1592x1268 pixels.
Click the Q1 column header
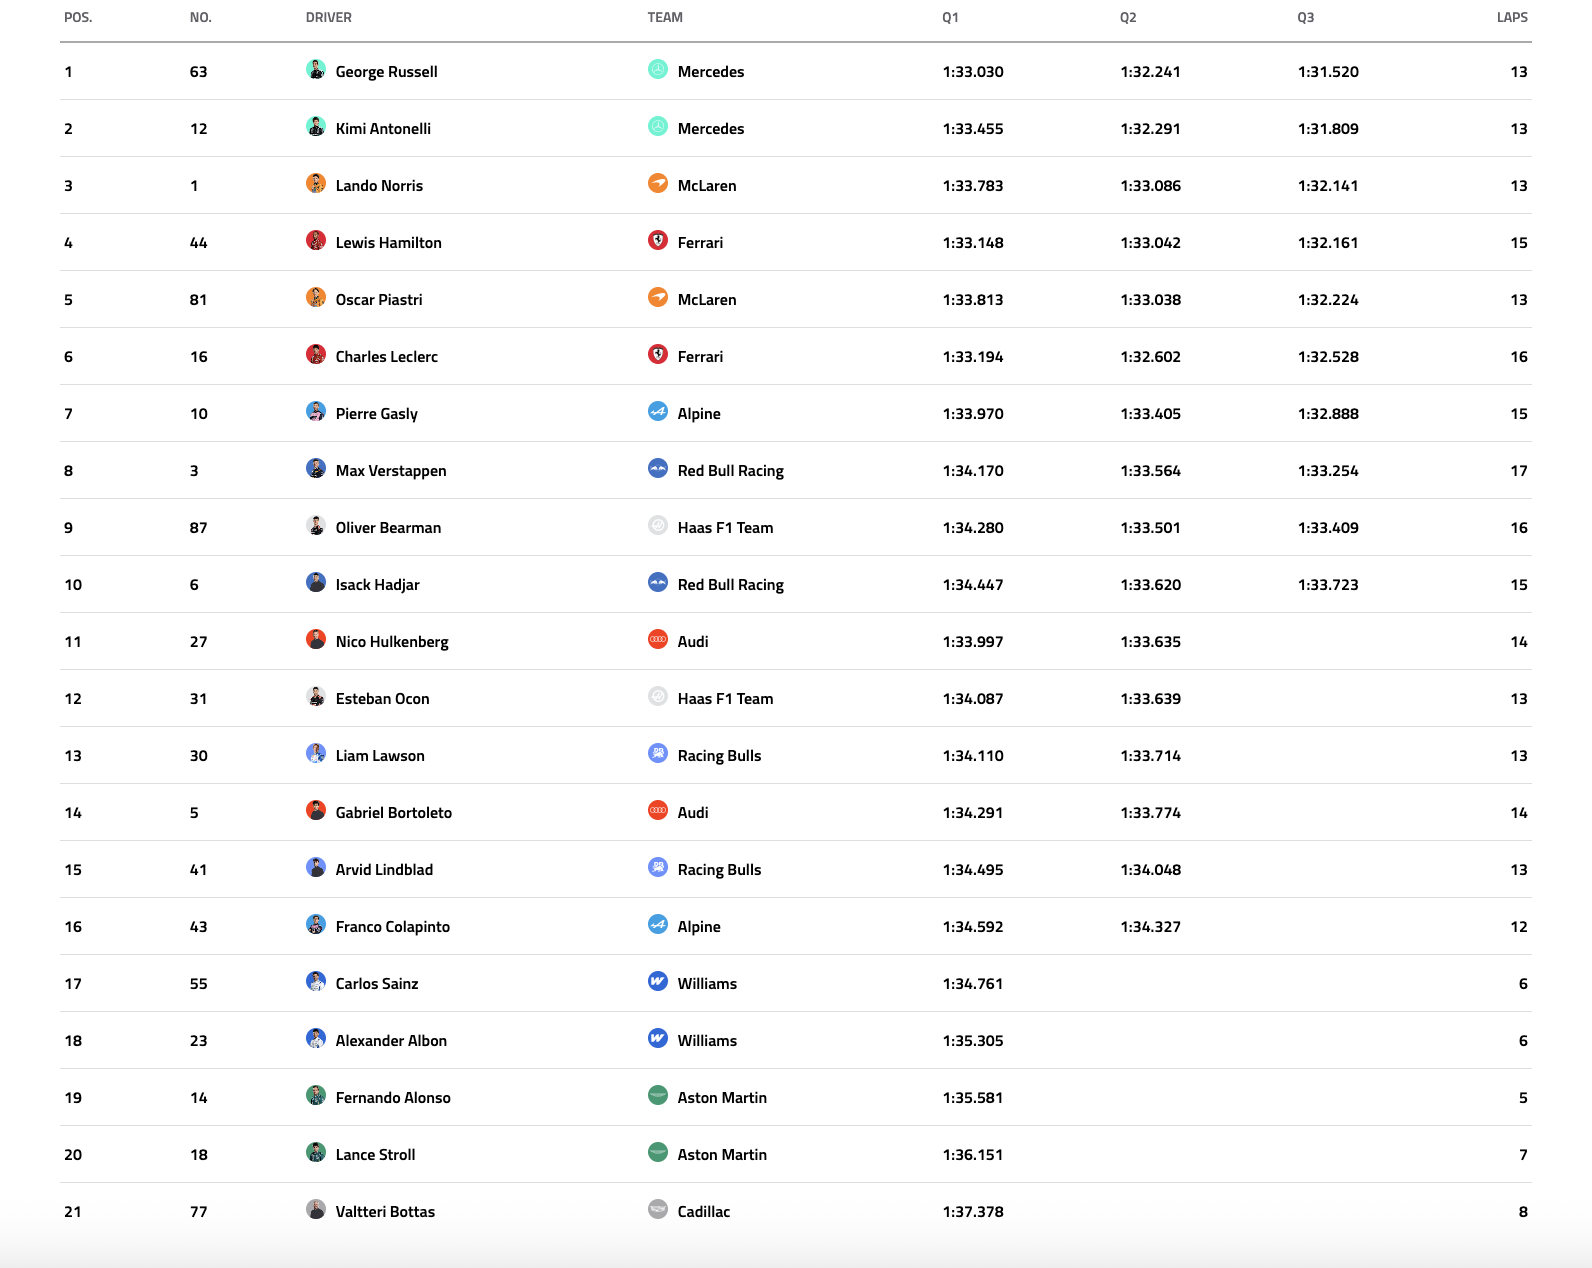point(950,18)
